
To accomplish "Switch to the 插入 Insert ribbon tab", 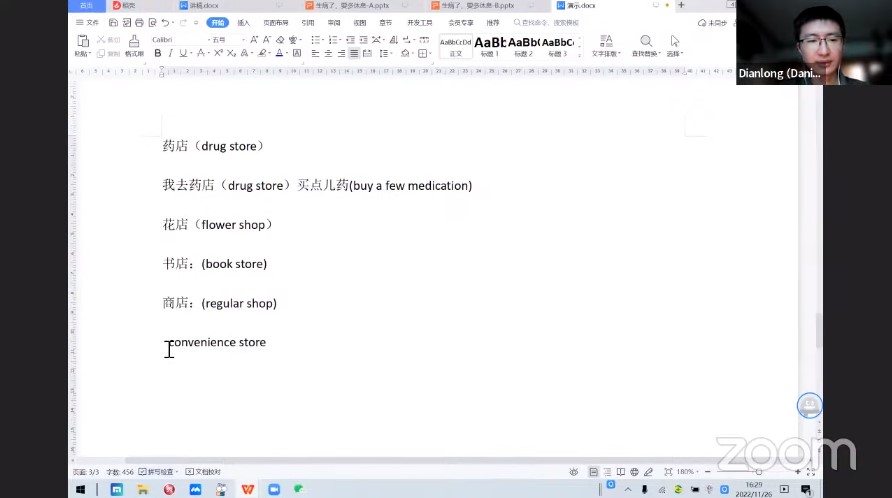I will point(243,23).
